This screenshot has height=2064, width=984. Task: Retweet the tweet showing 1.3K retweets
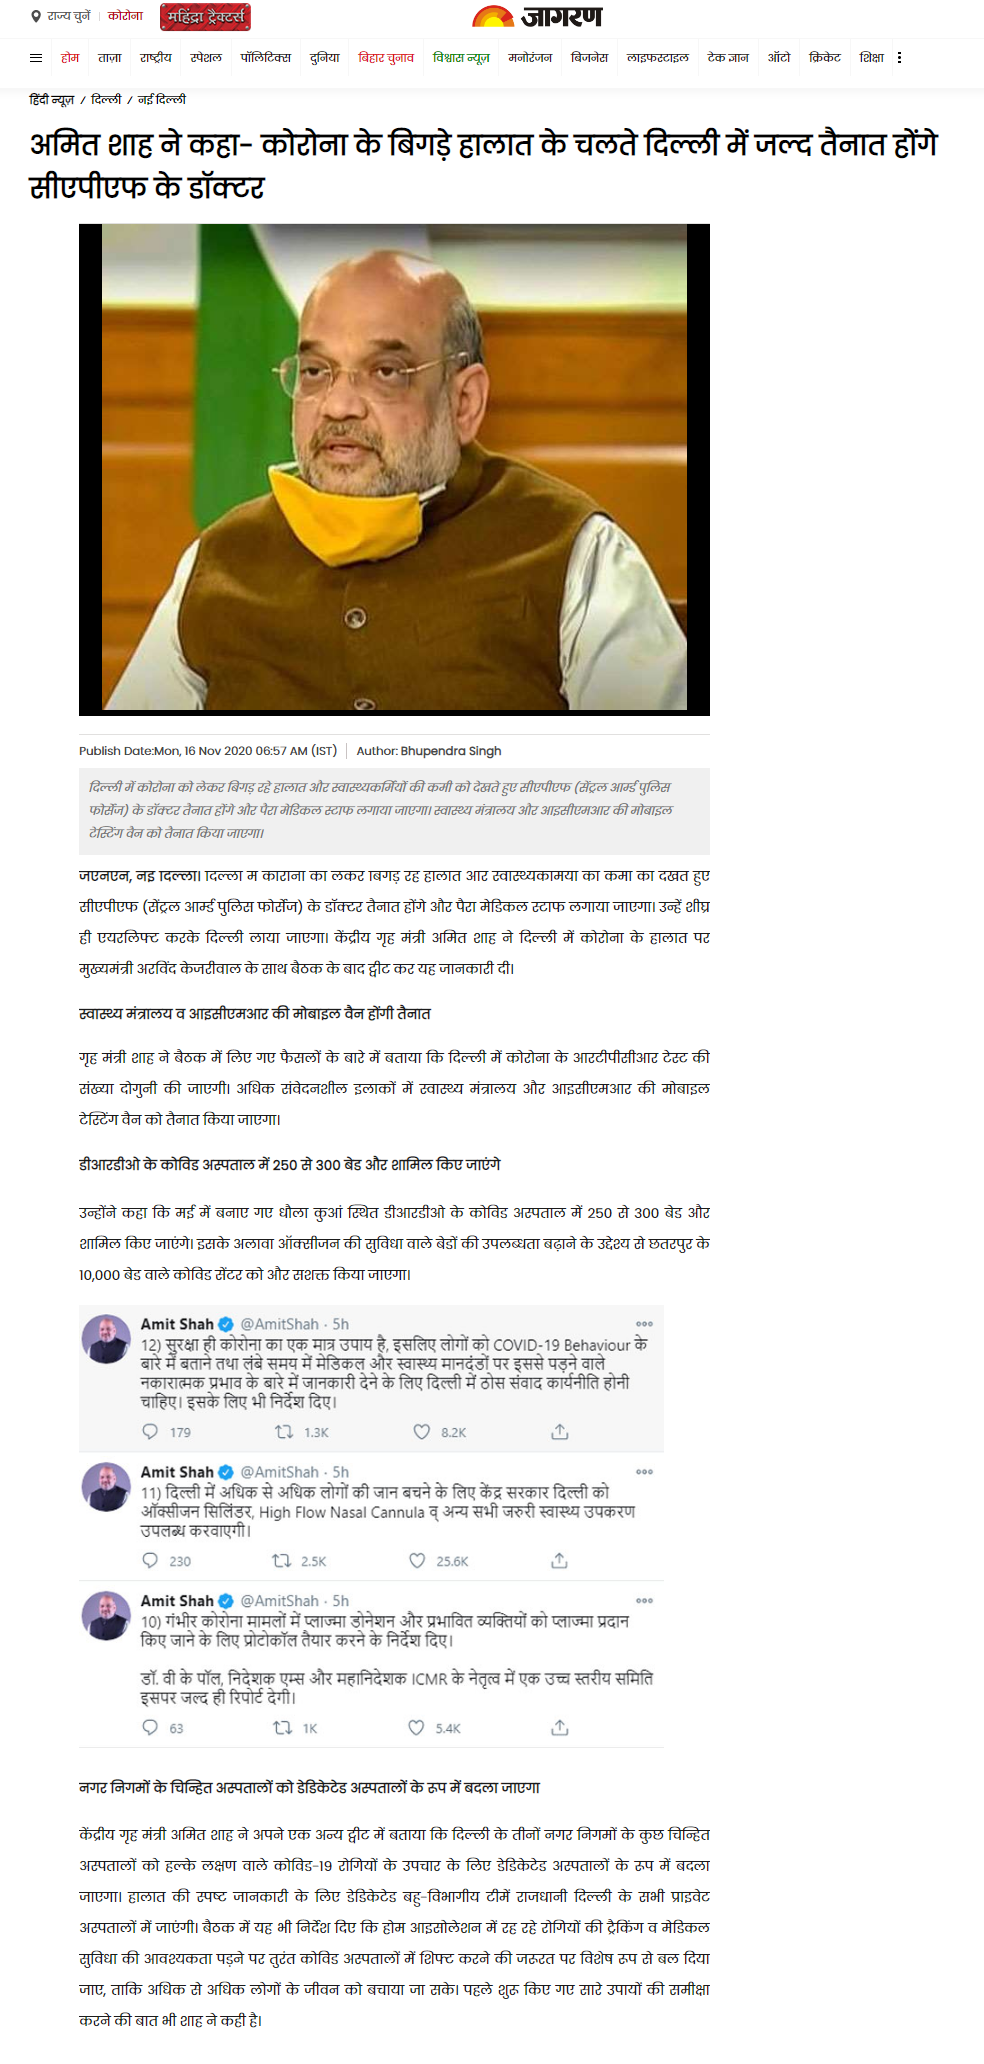tap(284, 1432)
